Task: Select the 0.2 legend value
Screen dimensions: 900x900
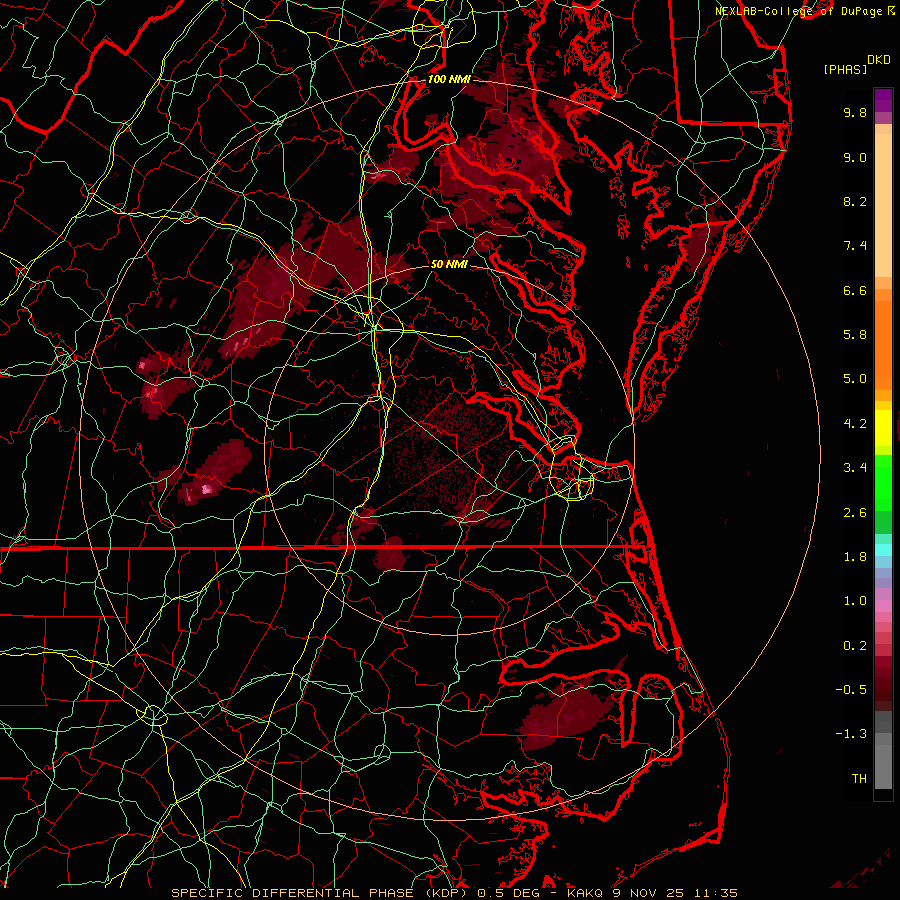Action: (855, 646)
